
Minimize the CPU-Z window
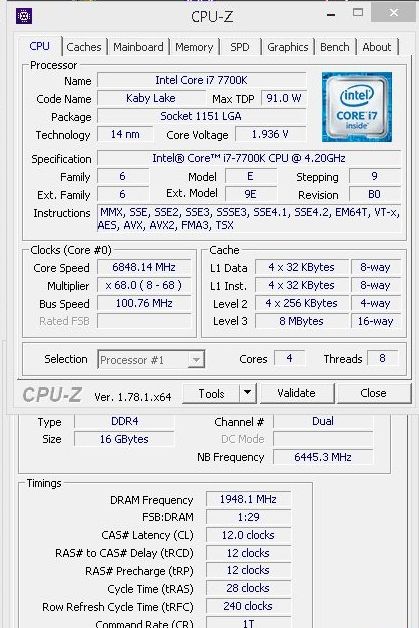point(331,15)
